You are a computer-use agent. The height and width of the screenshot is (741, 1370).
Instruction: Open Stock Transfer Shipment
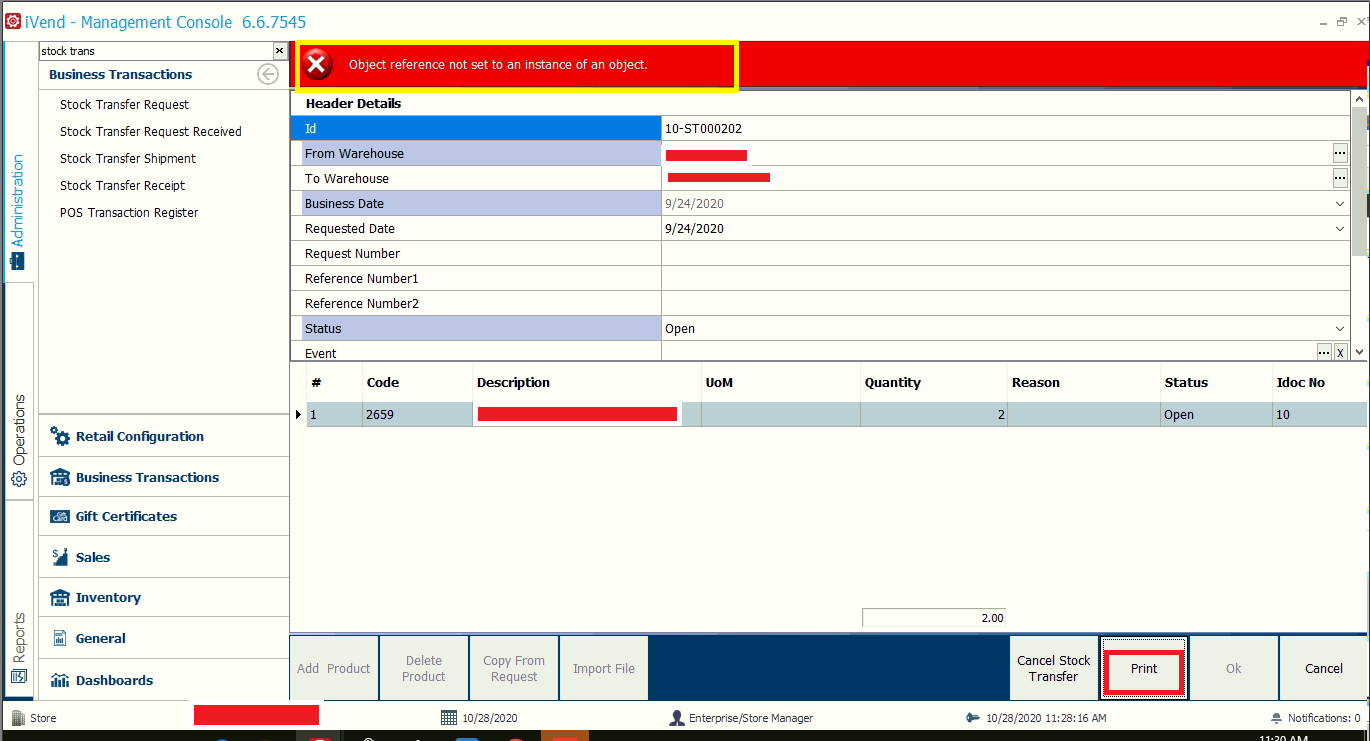tap(128, 158)
